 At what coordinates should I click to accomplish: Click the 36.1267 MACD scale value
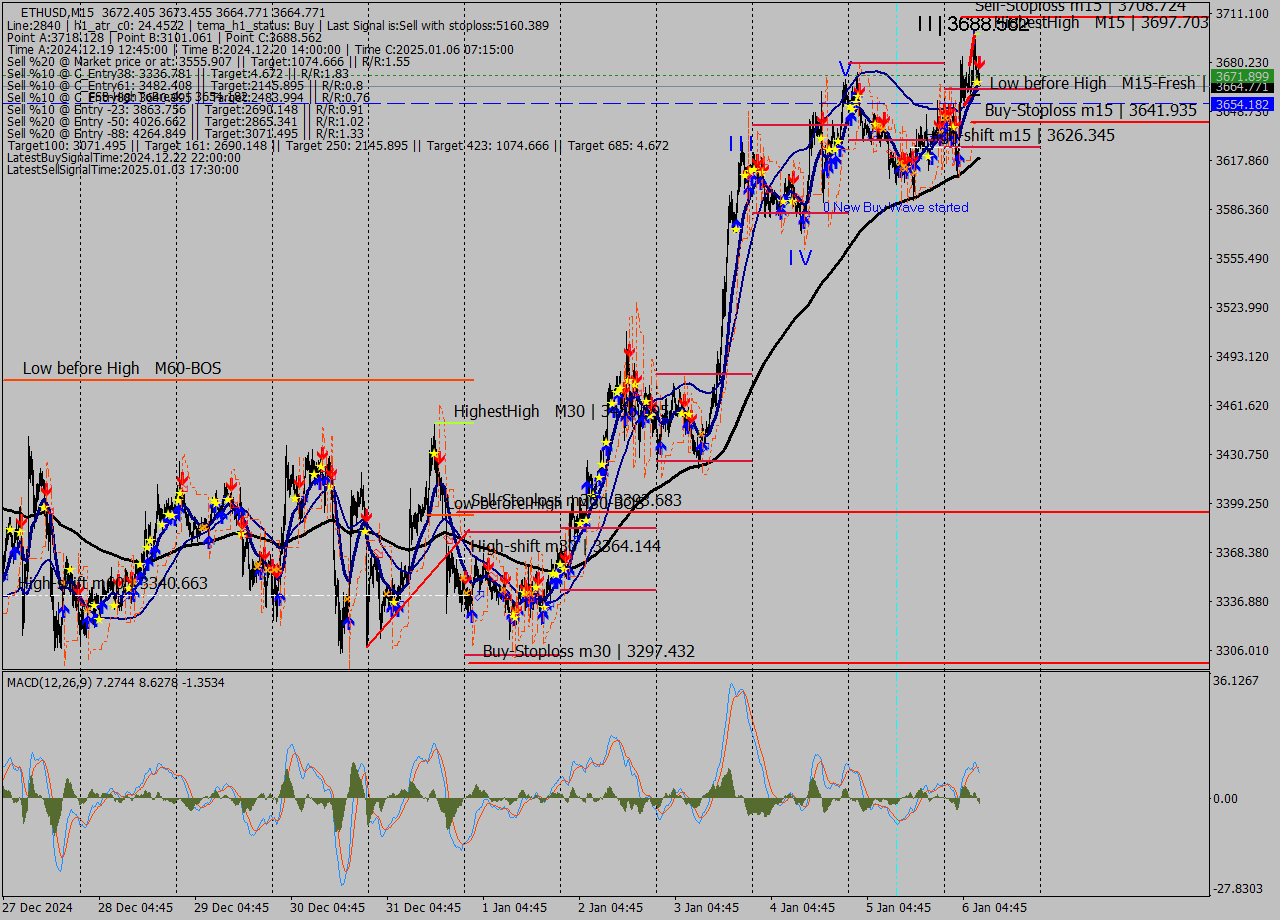(1237, 681)
